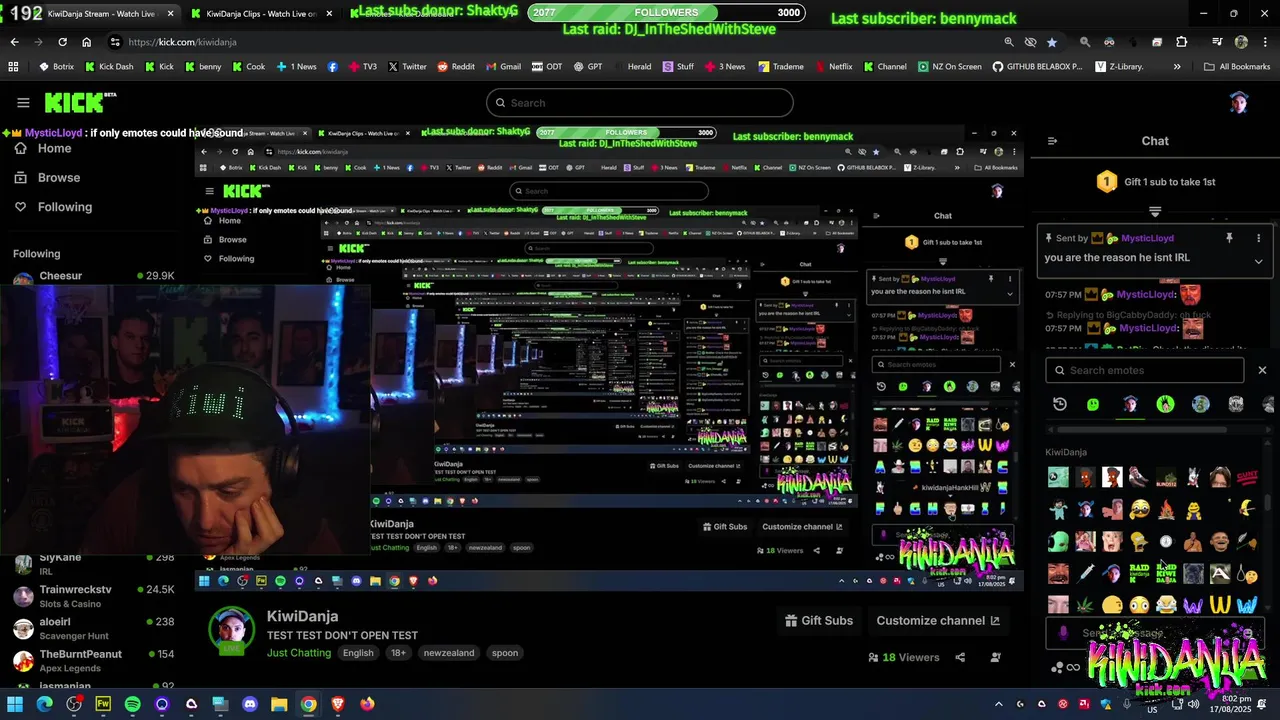Go to Browse in Kick sidebar

click(47, 177)
